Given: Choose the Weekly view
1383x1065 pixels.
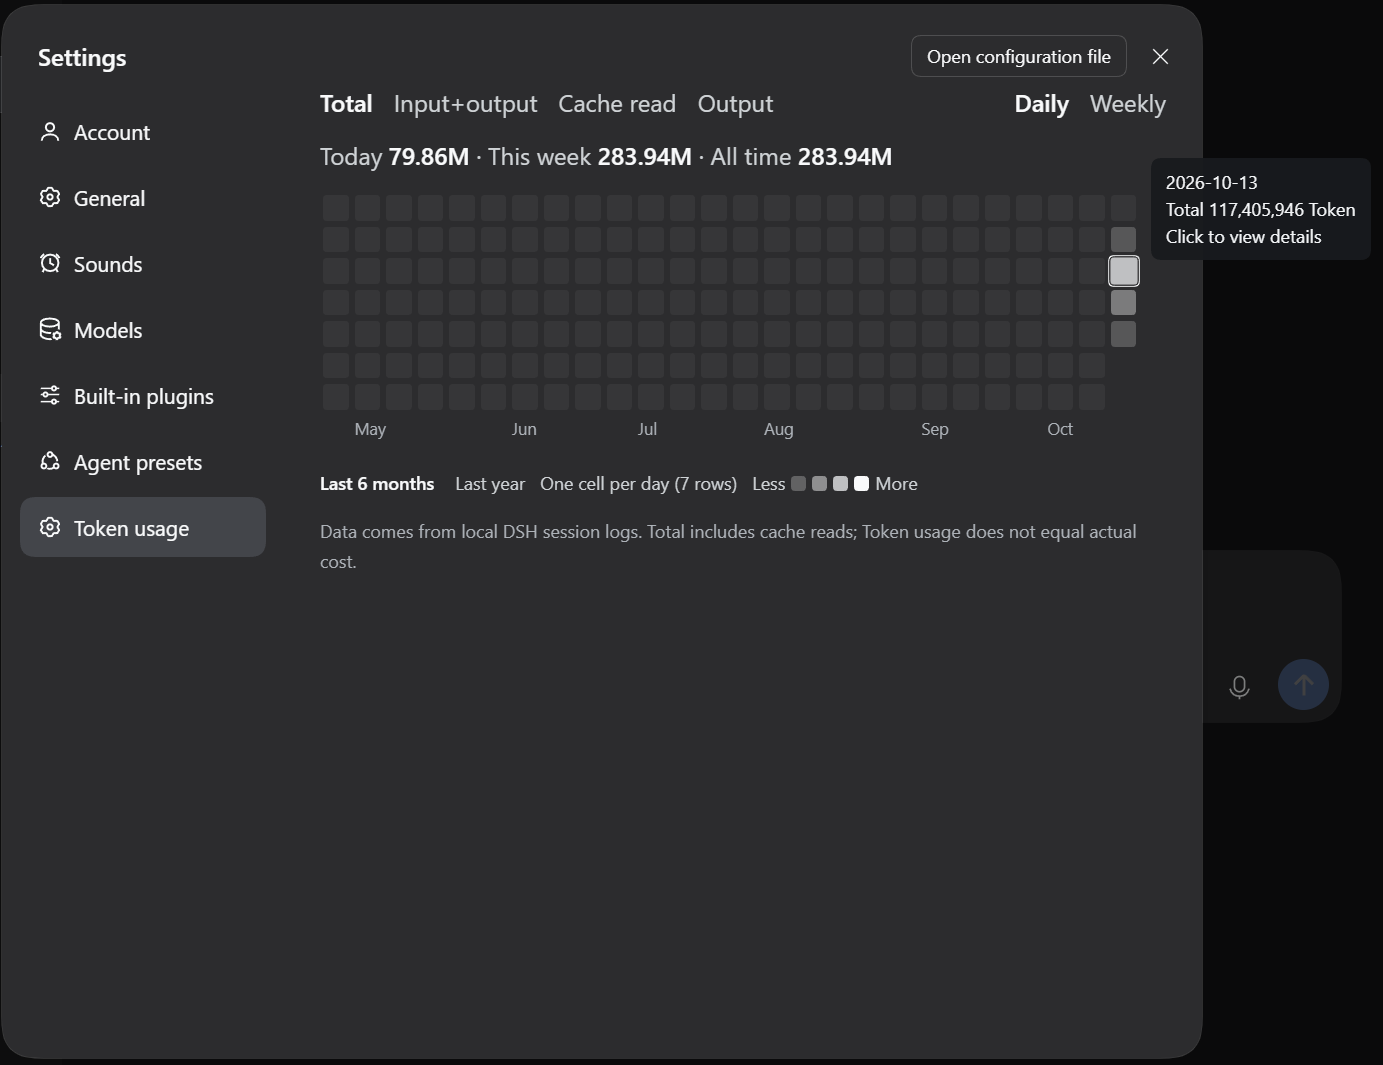Looking at the screenshot, I should tap(1128, 104).
